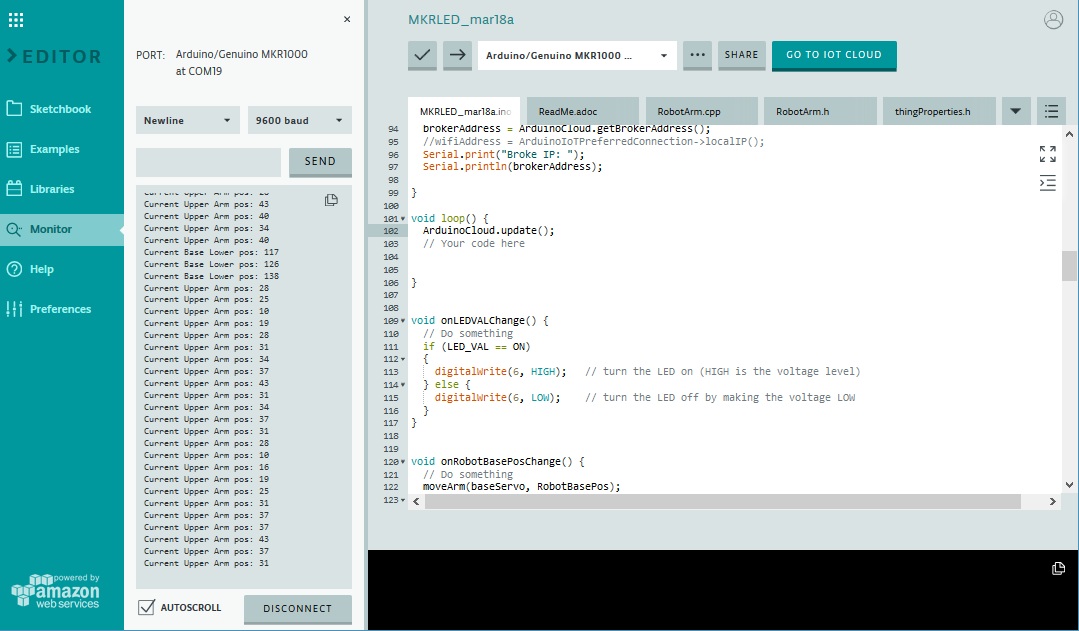Open the 9600 baud rate dropdown

click(299, 120)
